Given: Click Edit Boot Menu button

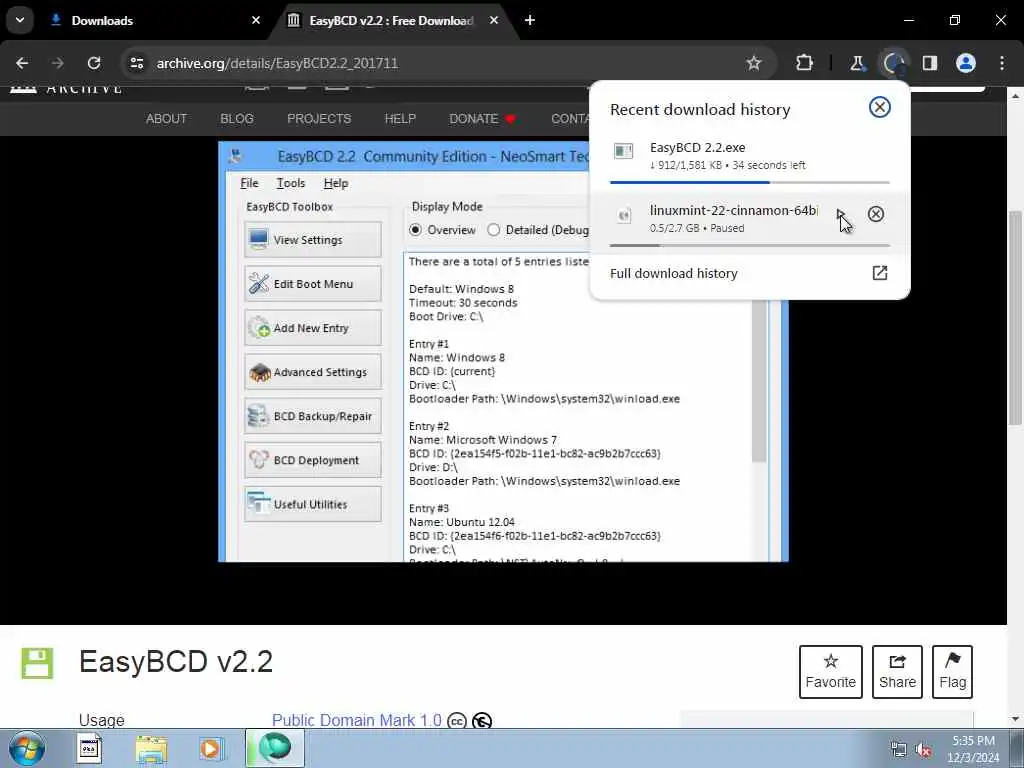Looking at the screenshot, I should pos(313,284).
